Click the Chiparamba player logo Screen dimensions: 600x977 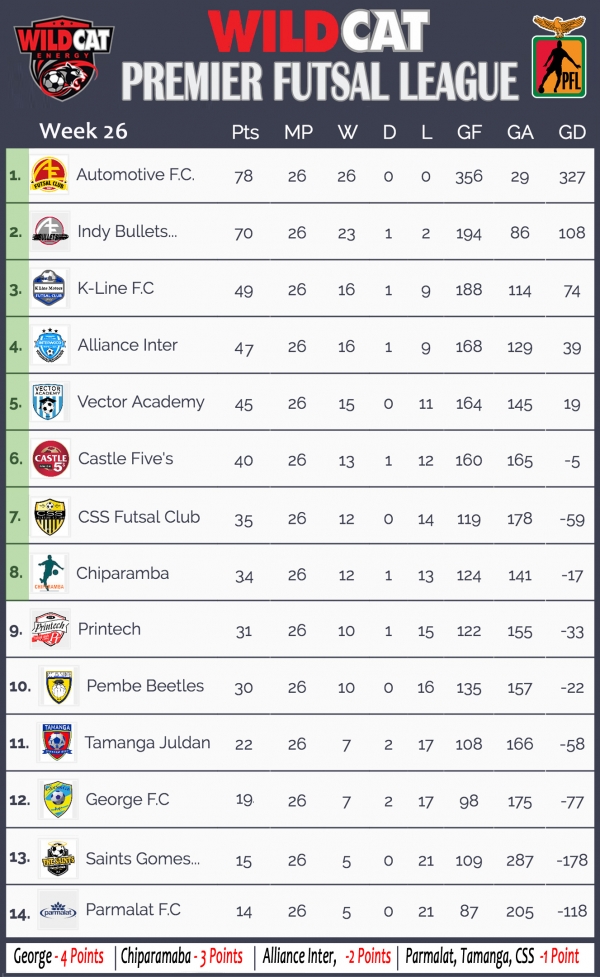49,573
